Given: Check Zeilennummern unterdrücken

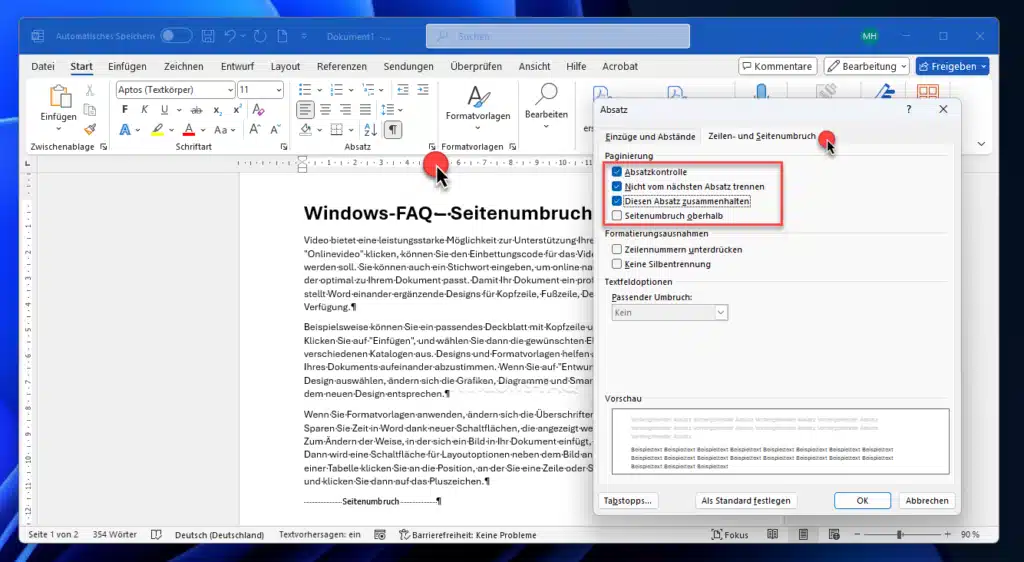Looking at the screenshot, I should coord(616,249).
